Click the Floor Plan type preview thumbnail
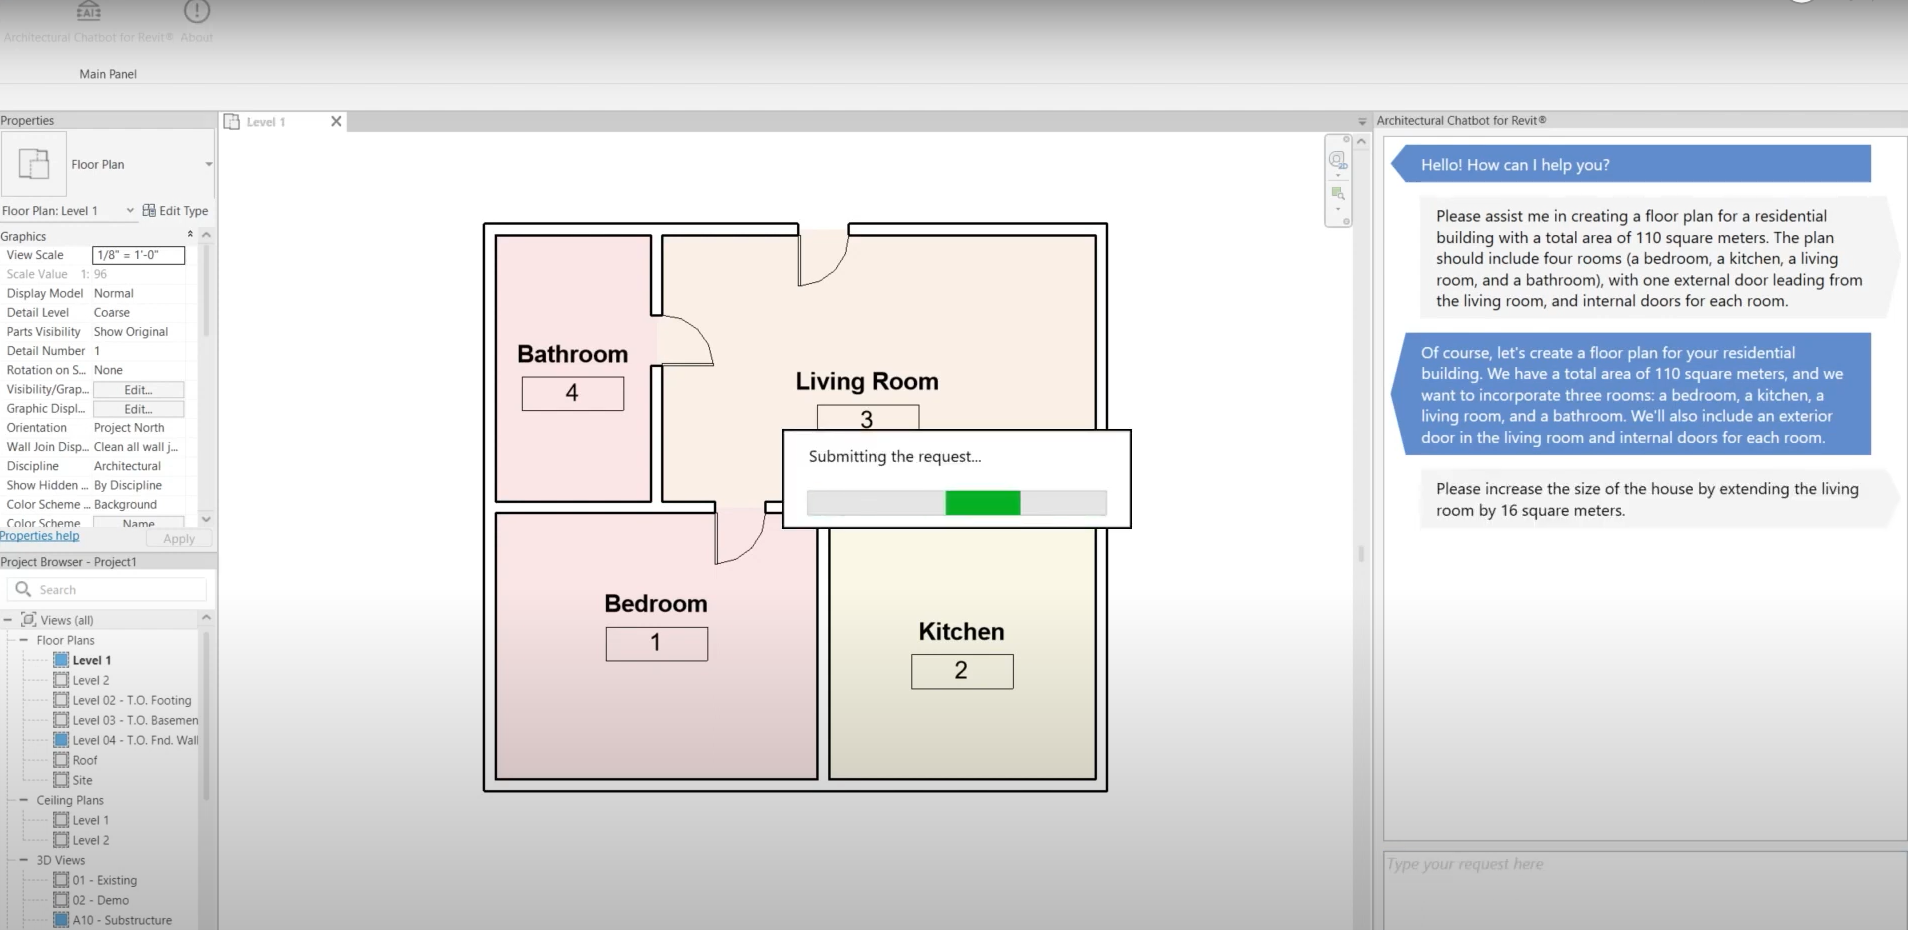1908x930 pixels. pos(34,164)
